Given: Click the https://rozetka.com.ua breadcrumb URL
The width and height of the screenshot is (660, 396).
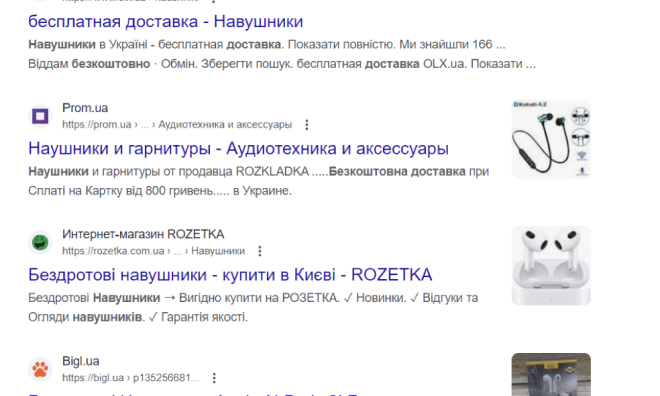Looking at the screenshot, I should 153,251.
